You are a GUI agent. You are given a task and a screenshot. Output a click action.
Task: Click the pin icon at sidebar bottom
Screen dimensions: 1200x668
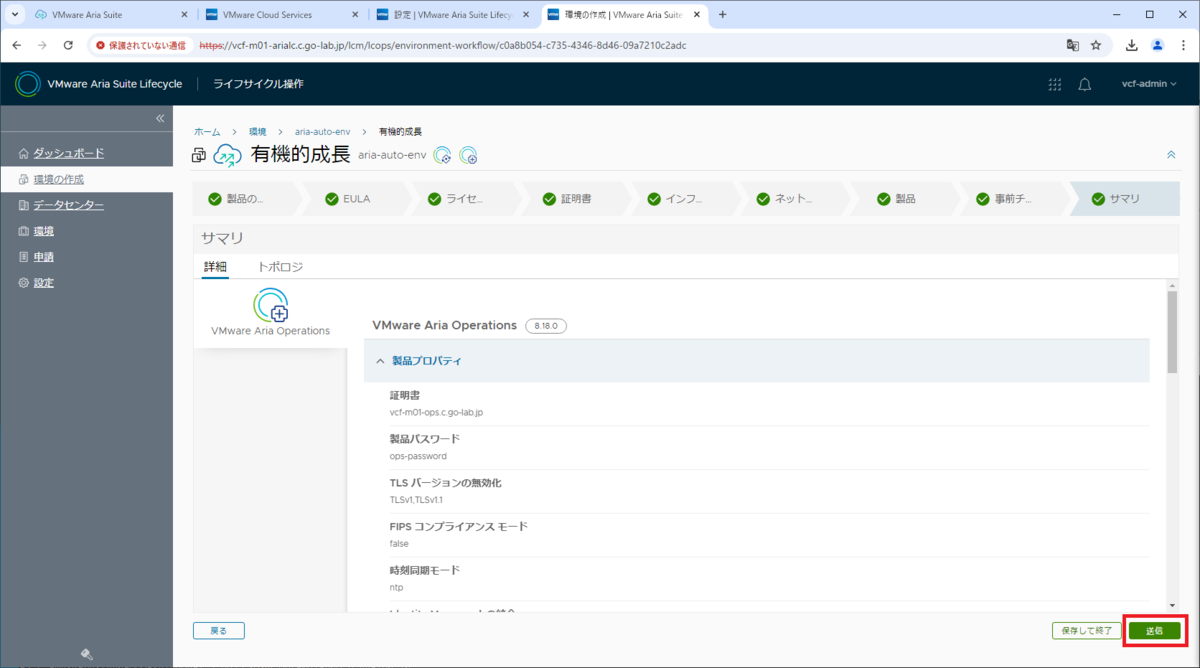(86, 655)
